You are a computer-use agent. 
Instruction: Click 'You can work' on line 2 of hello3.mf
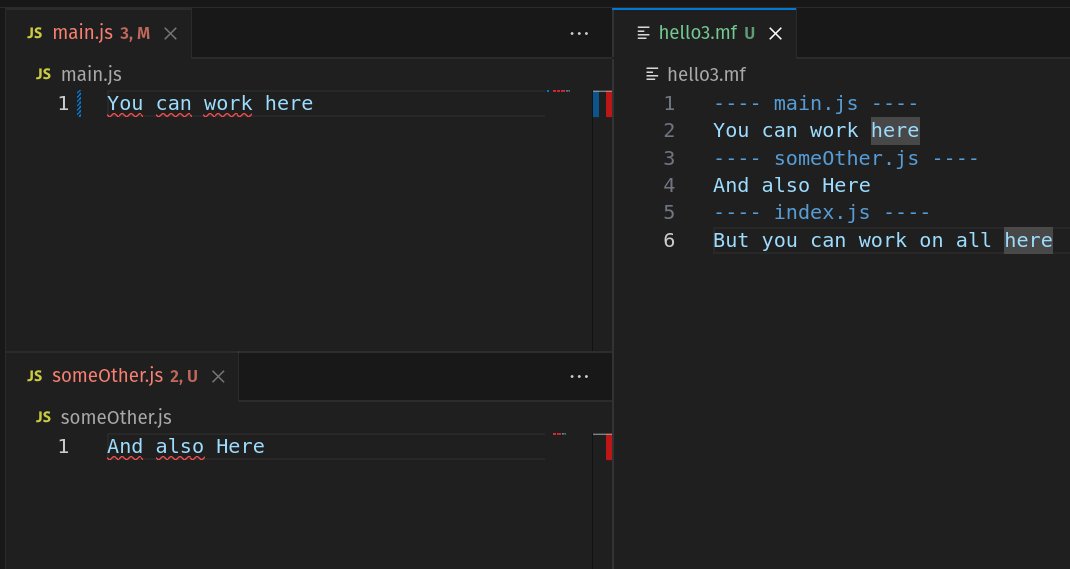click(785, 131)
